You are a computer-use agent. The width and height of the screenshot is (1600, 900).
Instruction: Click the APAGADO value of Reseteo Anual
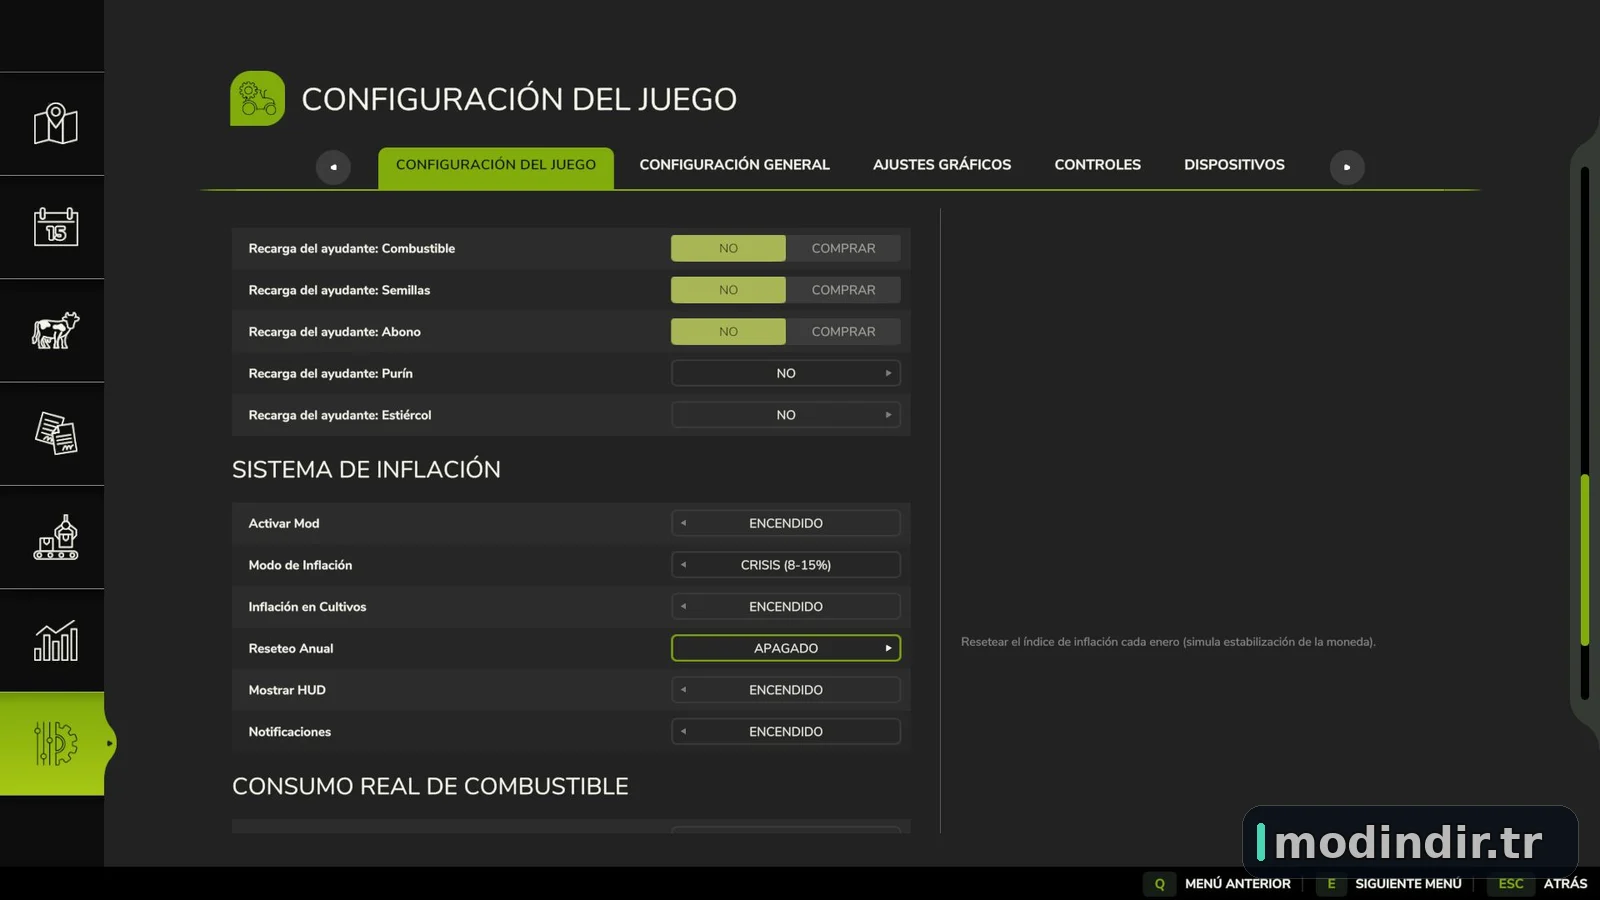pos(786,648)
